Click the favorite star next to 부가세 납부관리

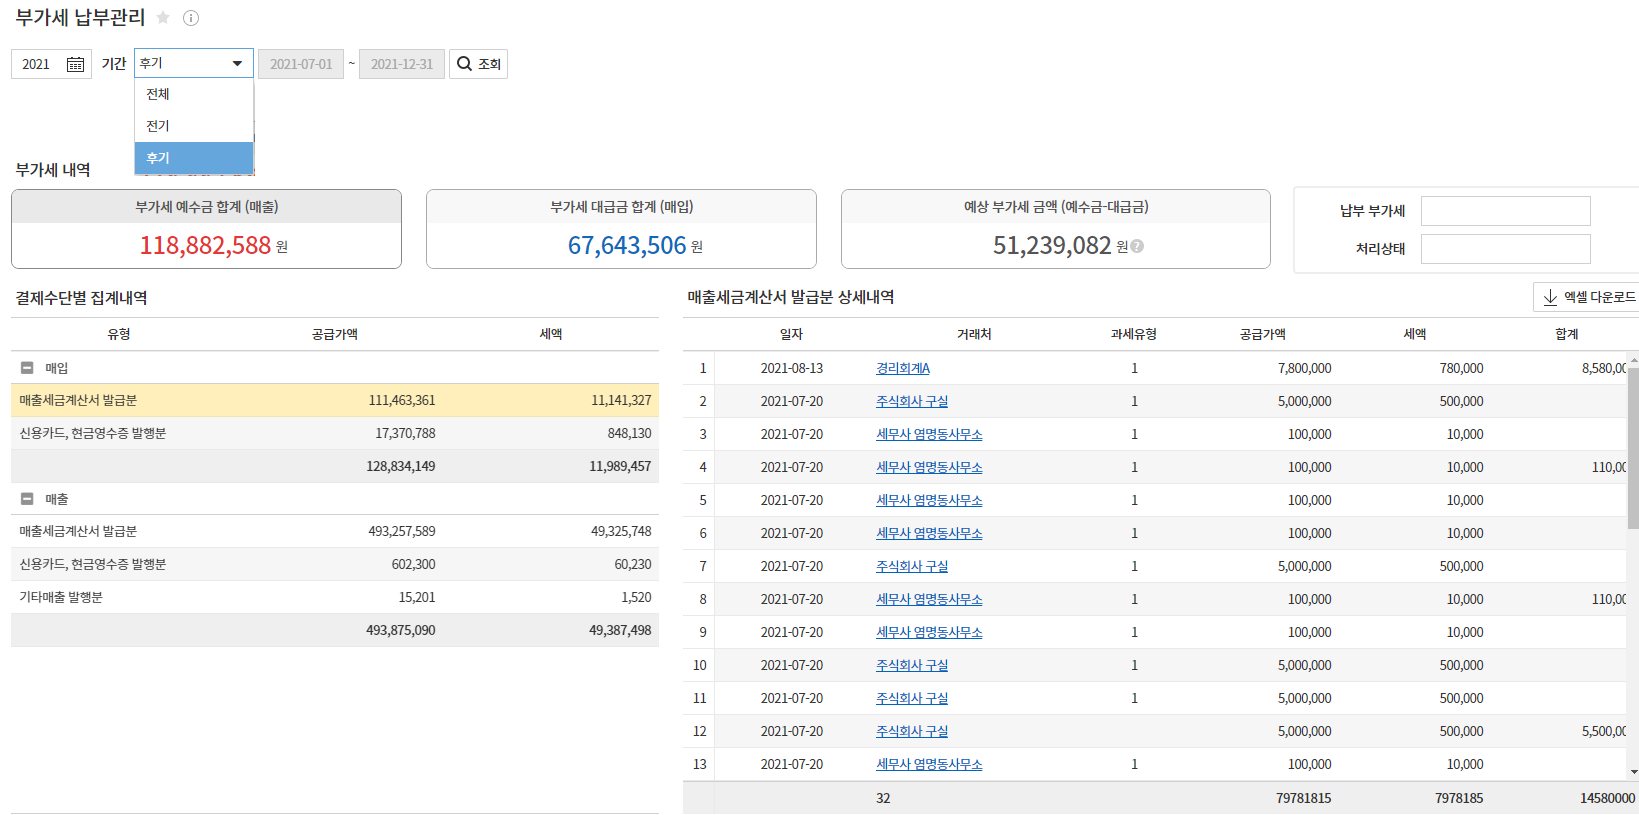click(x=163, y=18)
